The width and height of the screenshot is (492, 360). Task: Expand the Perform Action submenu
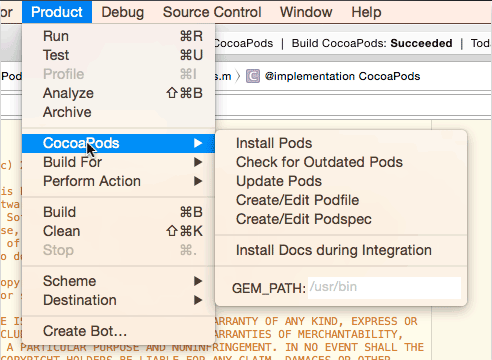pos(118,181)
